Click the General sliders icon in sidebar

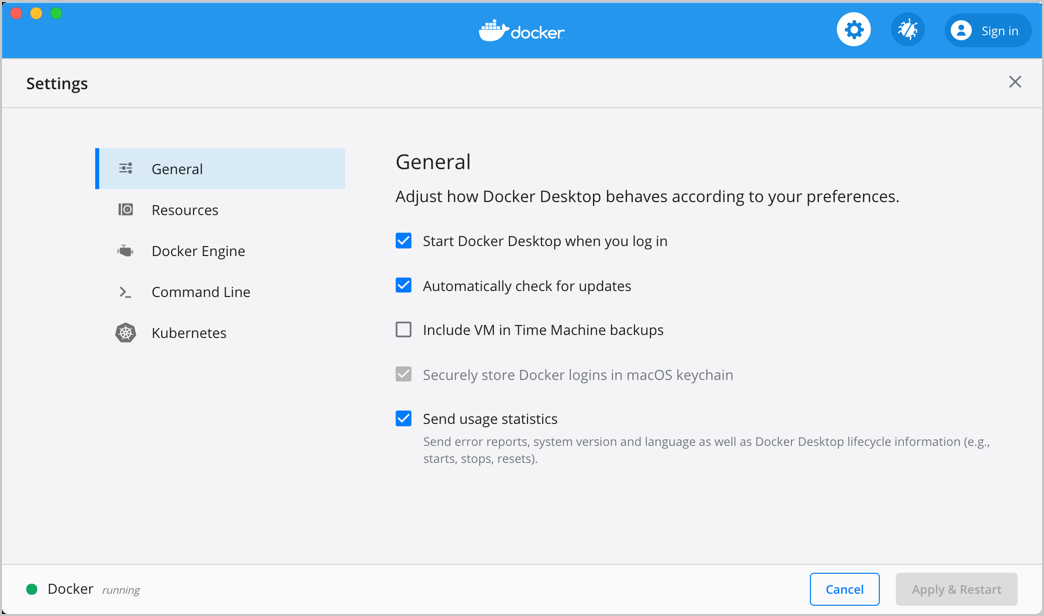click(126, 169)
